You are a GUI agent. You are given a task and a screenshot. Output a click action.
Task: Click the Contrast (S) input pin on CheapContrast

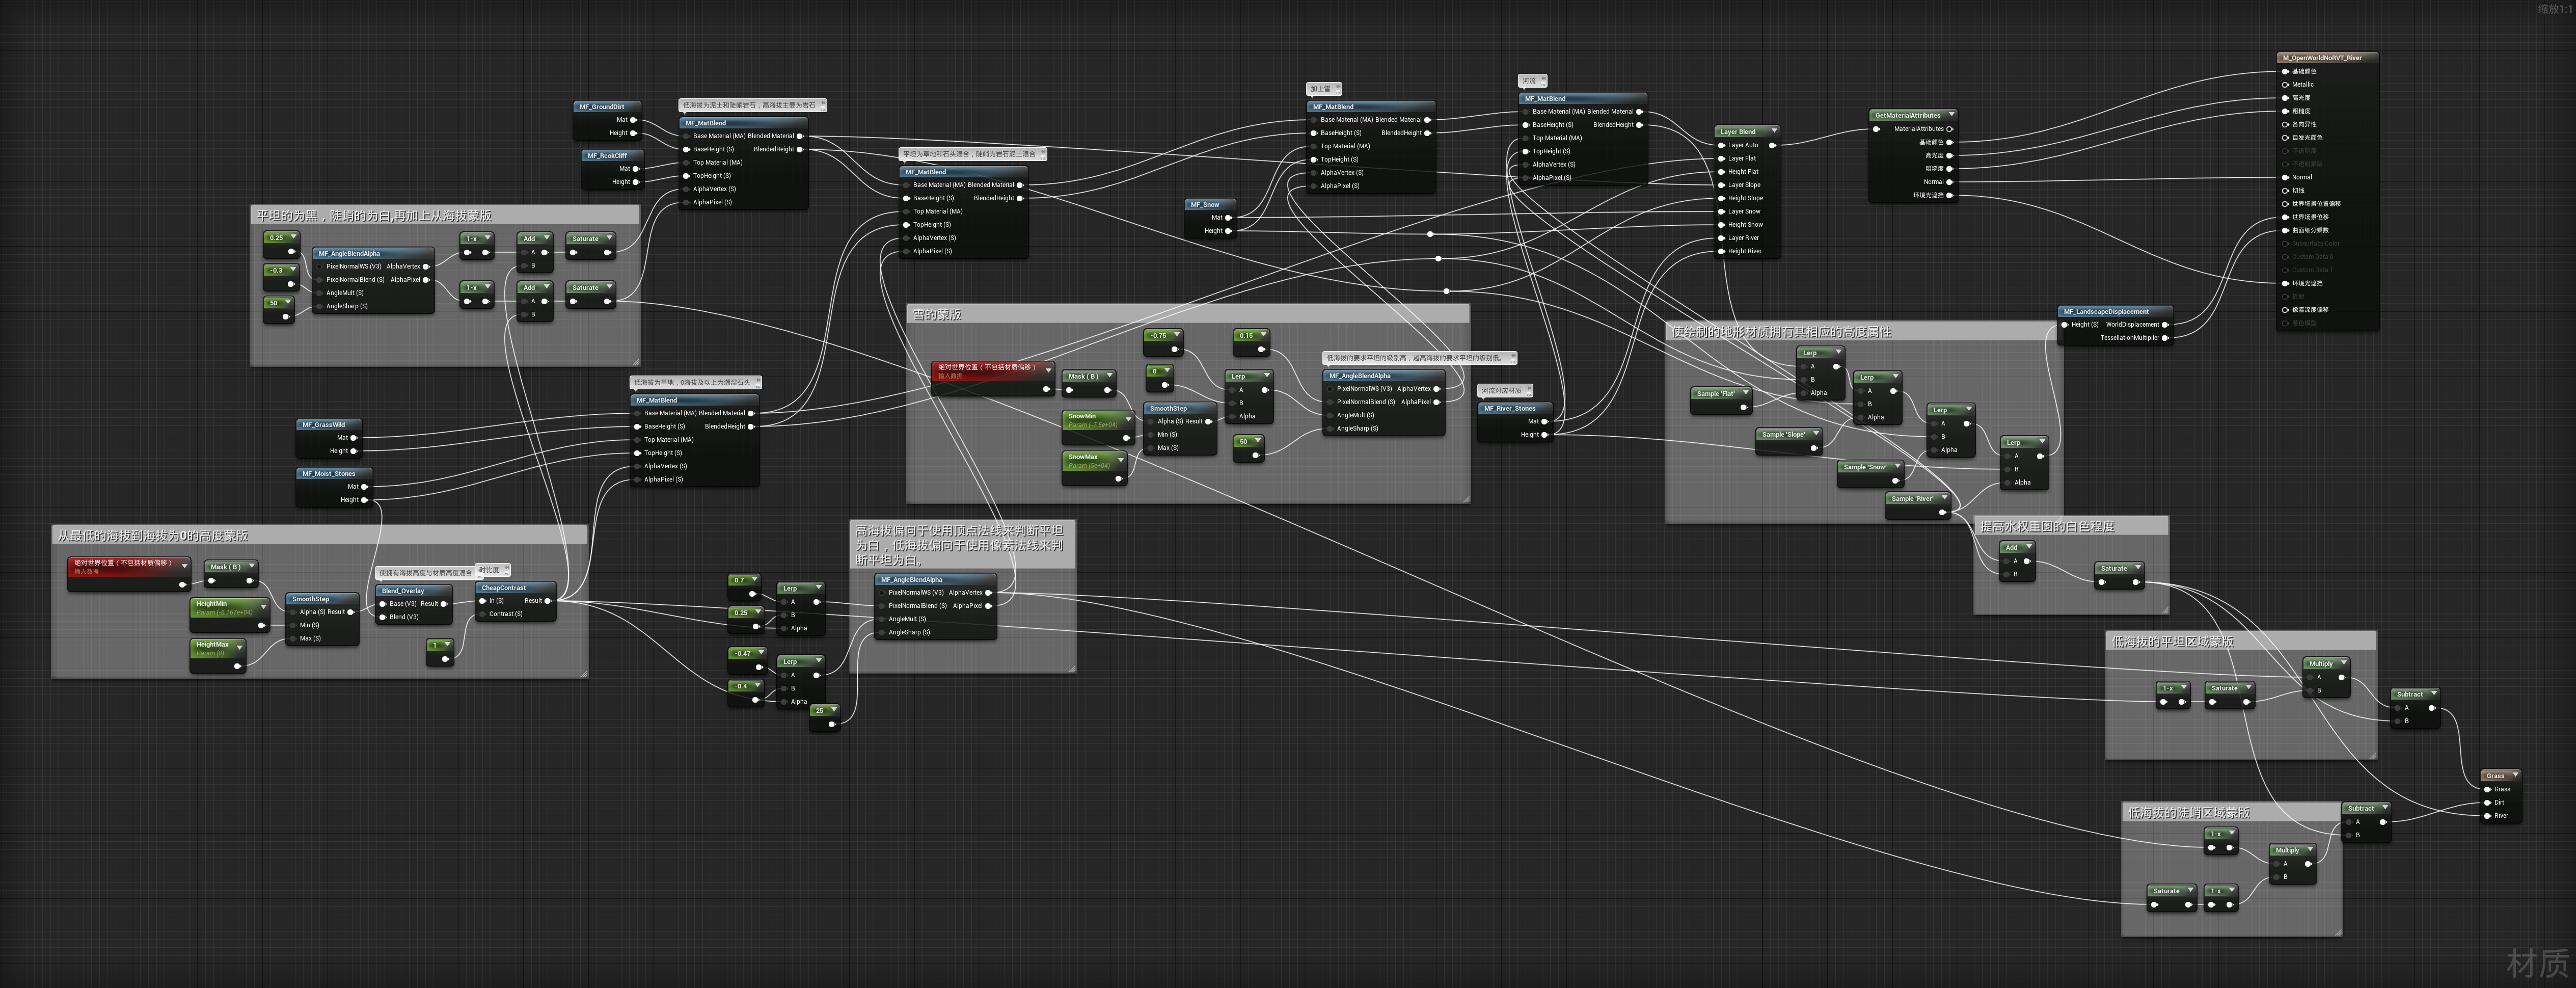tap(483, 614)
